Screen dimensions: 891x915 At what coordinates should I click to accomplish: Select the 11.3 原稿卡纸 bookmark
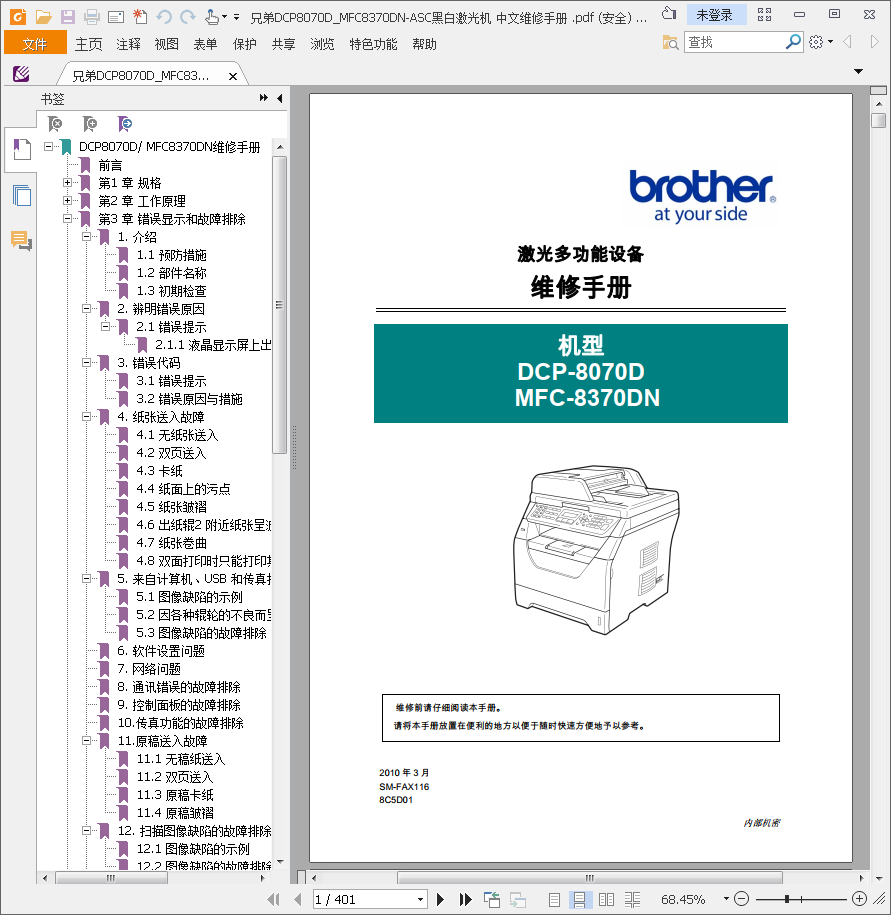pyautogui.click(x=175, y=795)
